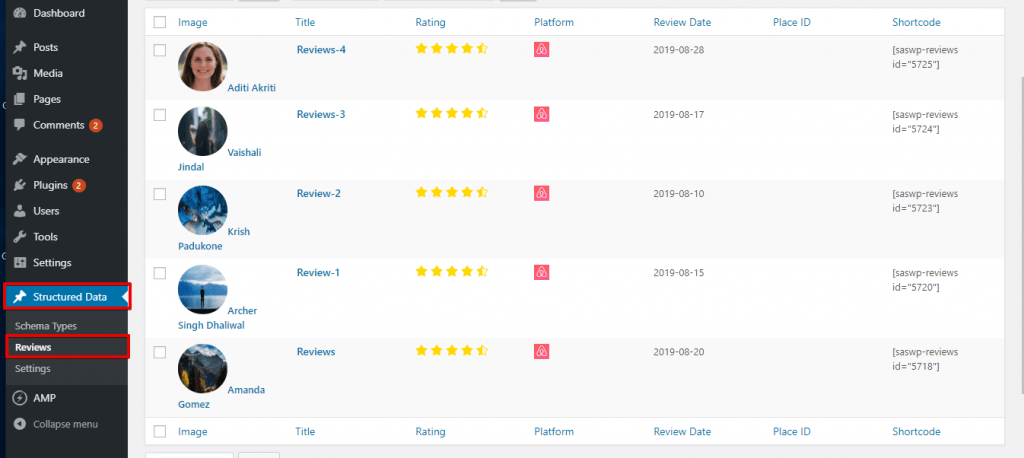Viewport: 1024px width, 458px height.
Task: Sort reviews by Title column header
Action: pyautogui.click(x=305, y=22)
